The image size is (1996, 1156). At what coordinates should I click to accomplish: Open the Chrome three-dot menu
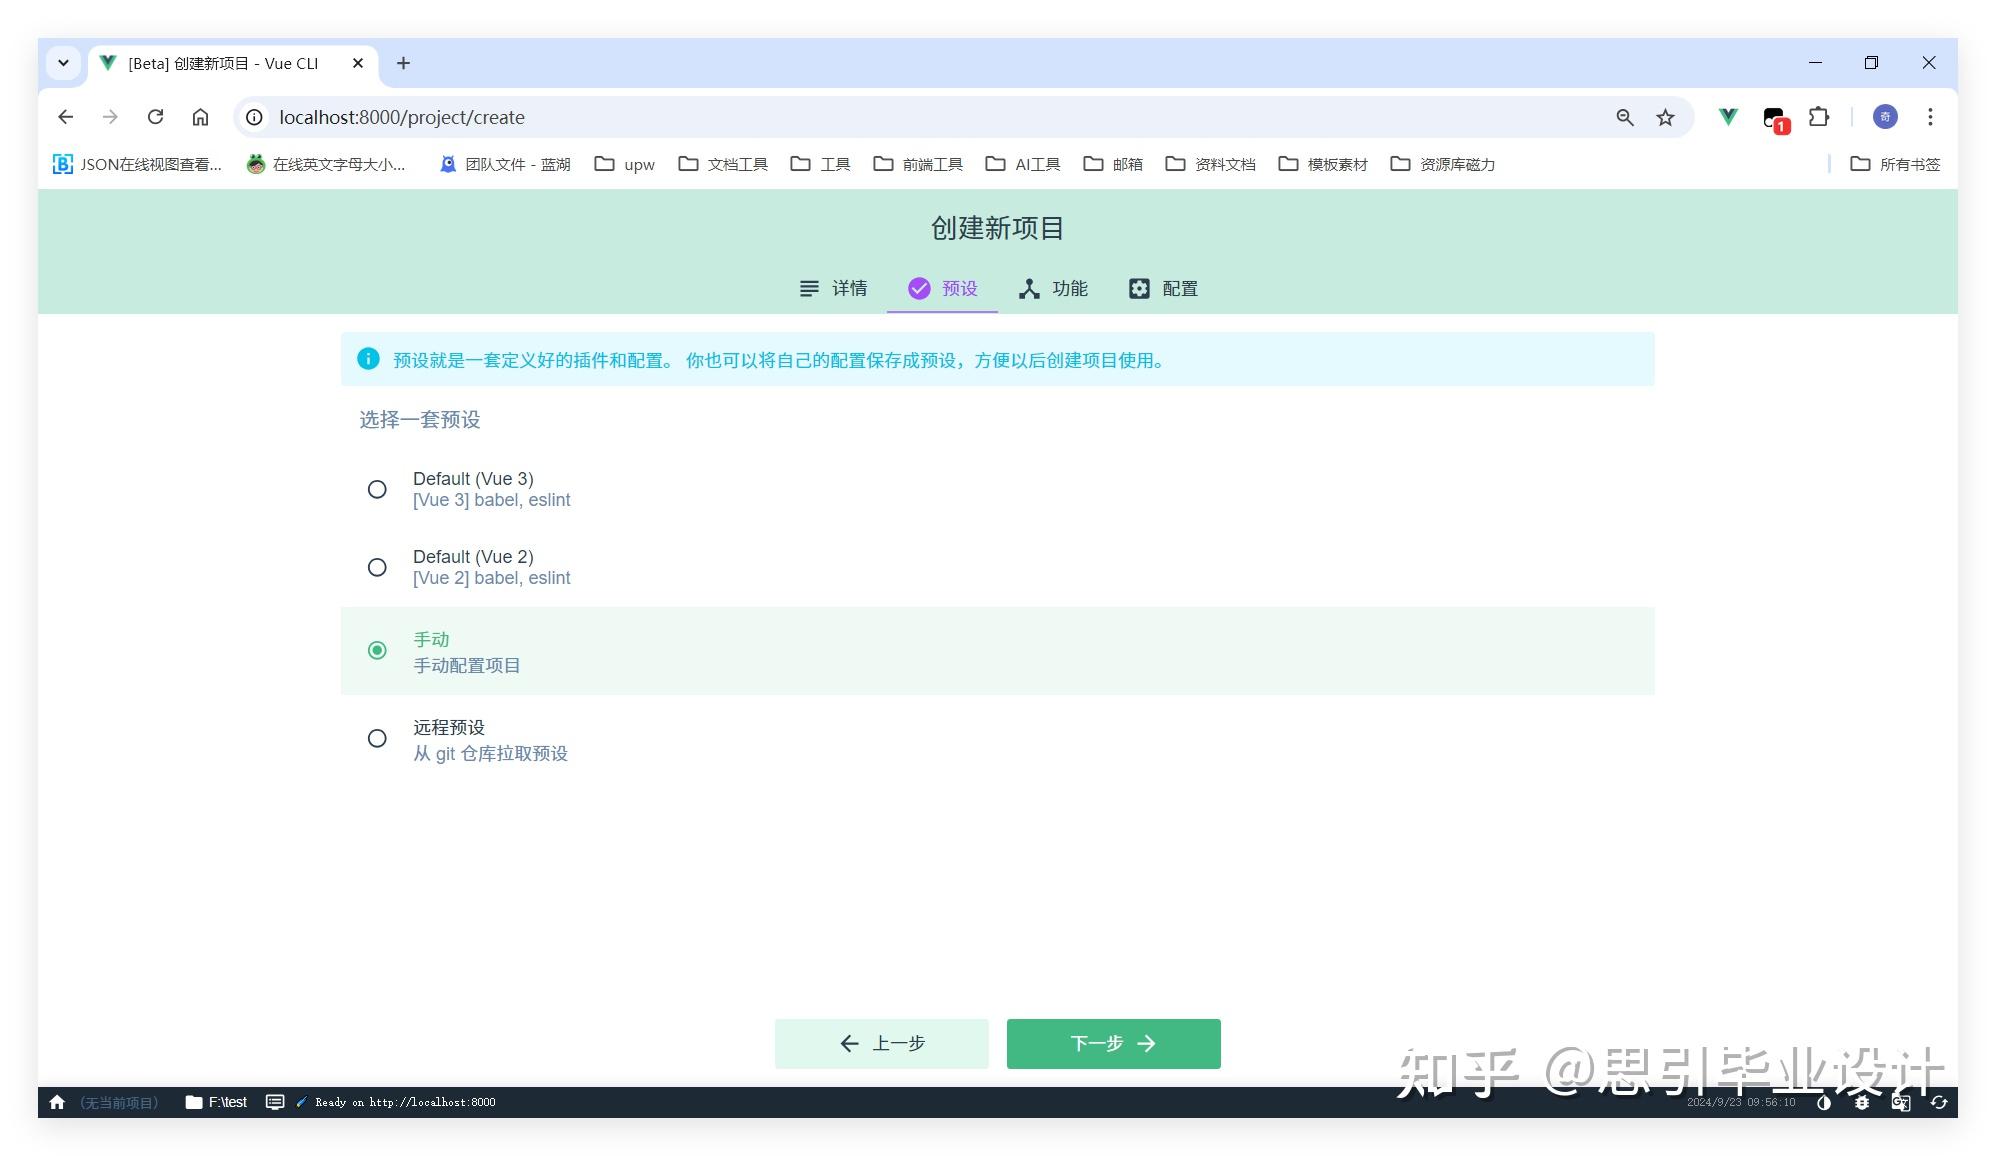coord(1930,117)
